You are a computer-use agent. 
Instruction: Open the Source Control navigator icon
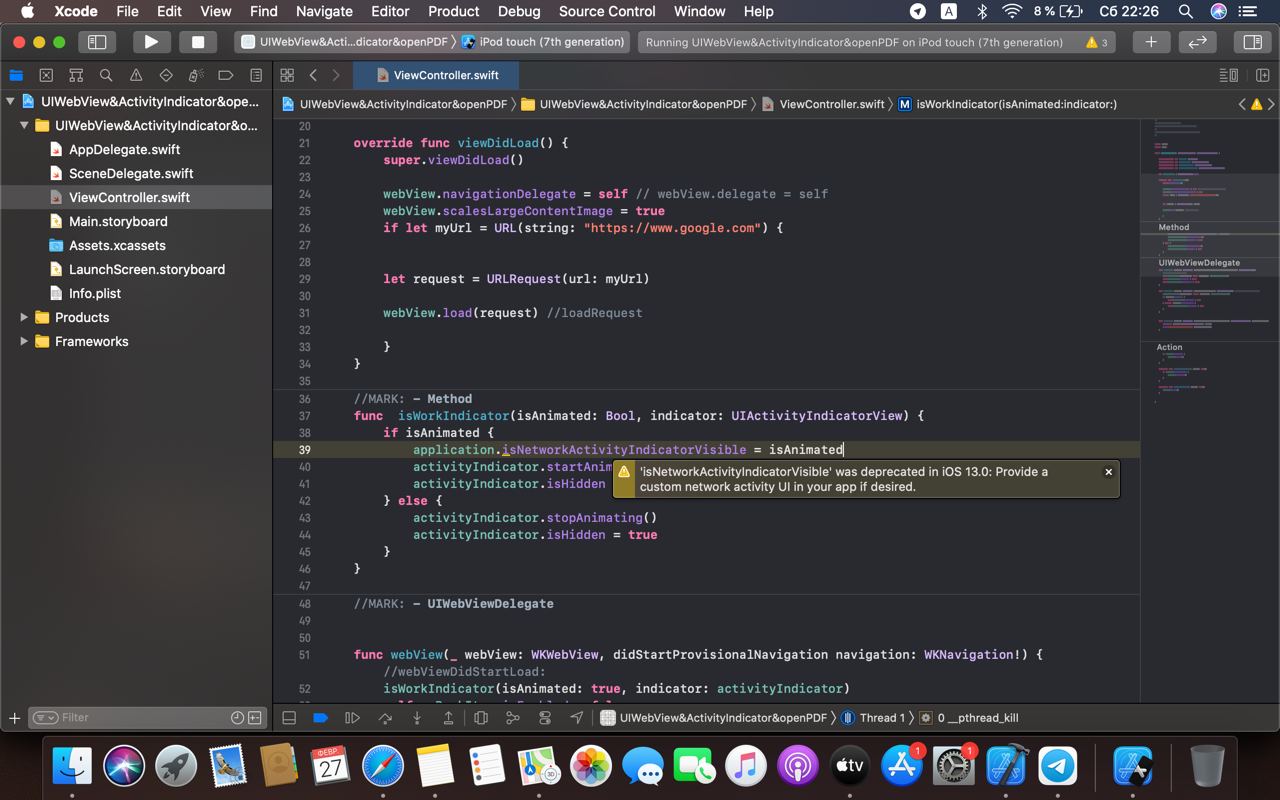[46, 75]
